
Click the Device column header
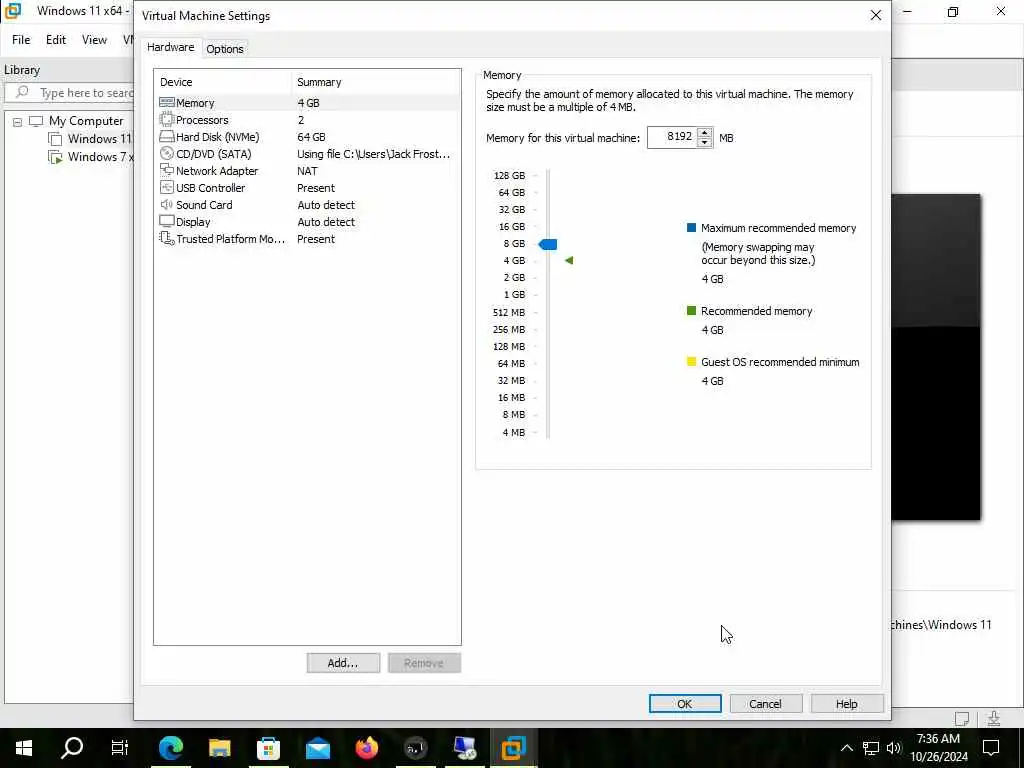222,82
